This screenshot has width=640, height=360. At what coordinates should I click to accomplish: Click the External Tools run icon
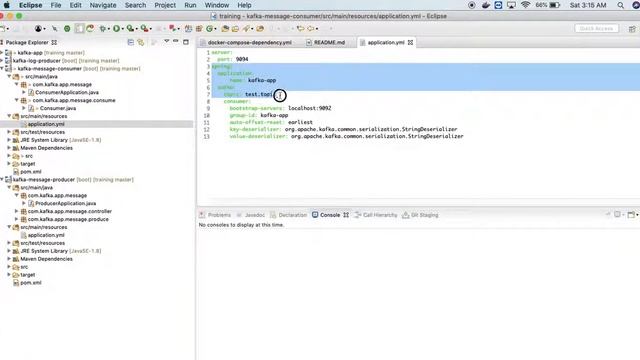[x=144, y=29]
